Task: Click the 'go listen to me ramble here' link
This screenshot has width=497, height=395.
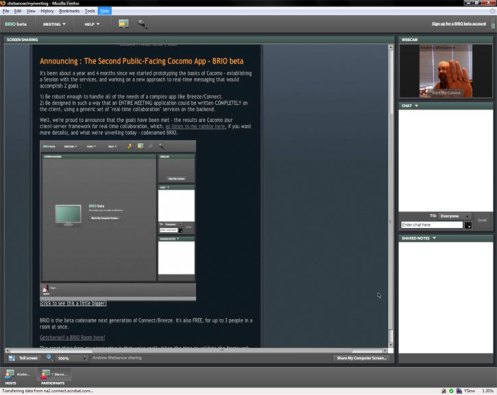Action: tap(195, 126)
